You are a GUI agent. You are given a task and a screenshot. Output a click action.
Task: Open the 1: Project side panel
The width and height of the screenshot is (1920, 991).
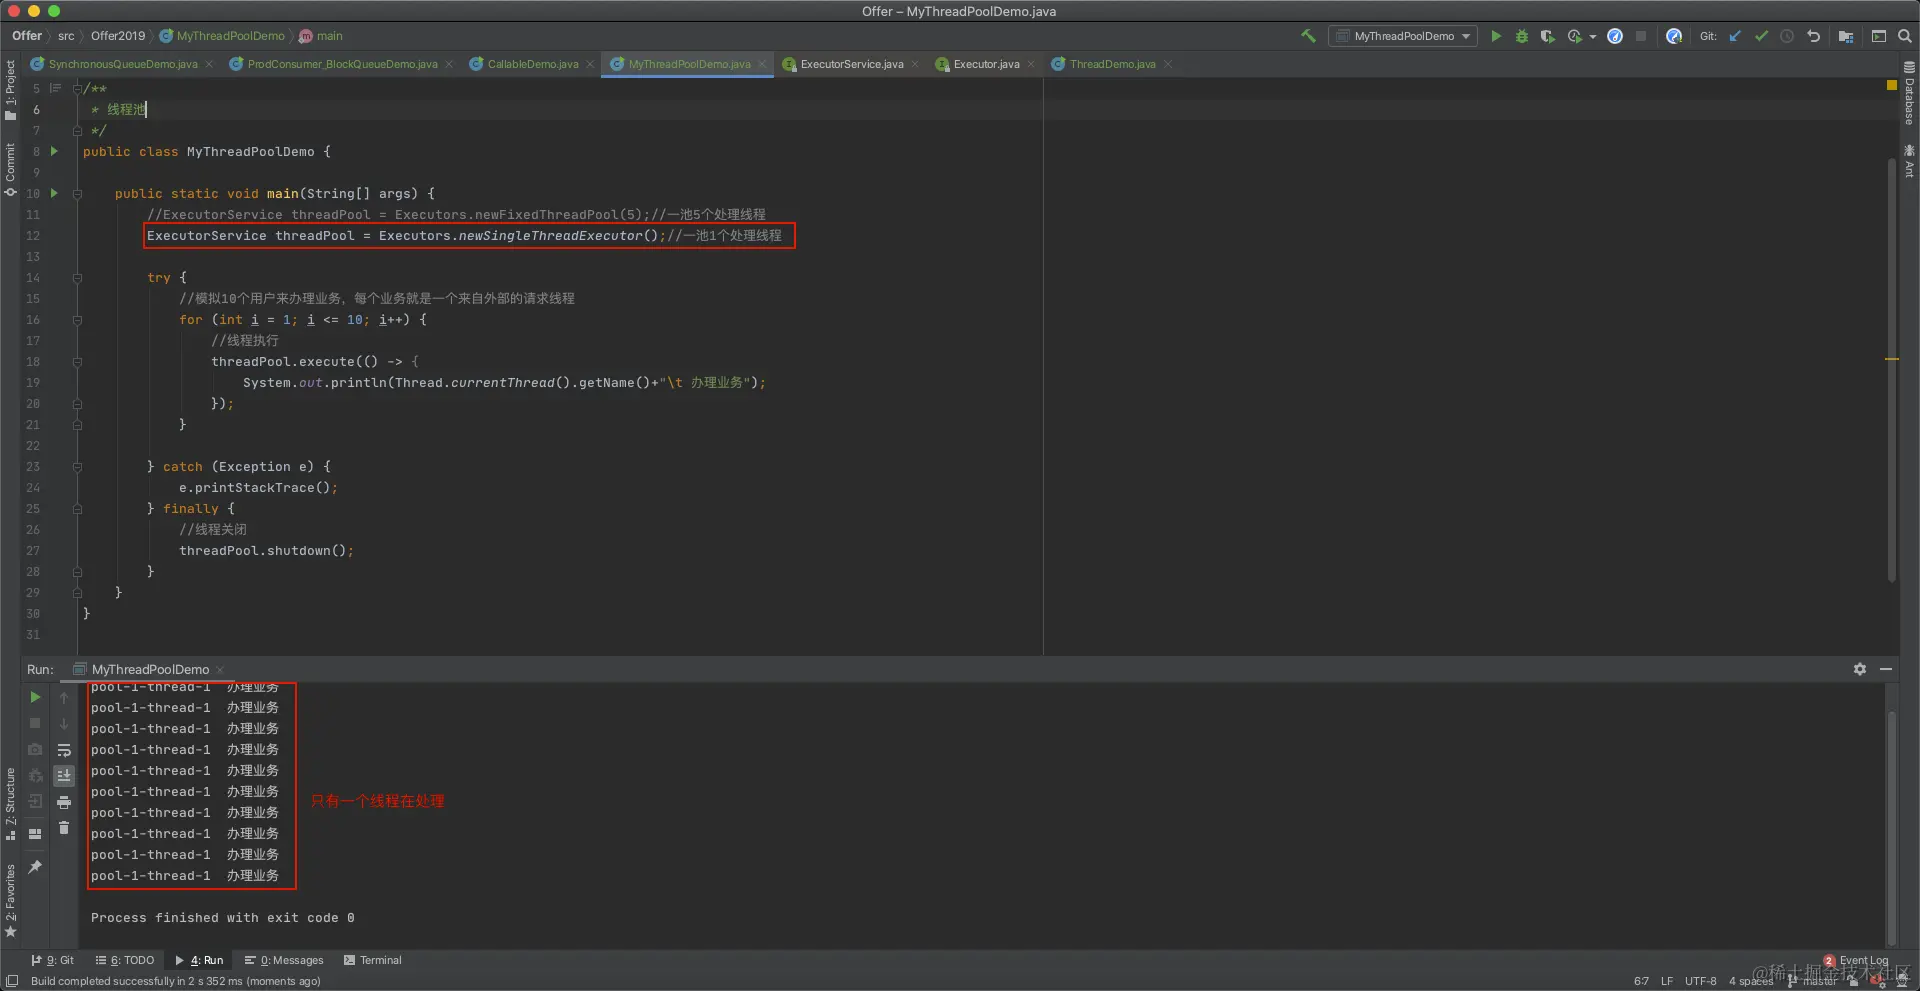point(10,90)
